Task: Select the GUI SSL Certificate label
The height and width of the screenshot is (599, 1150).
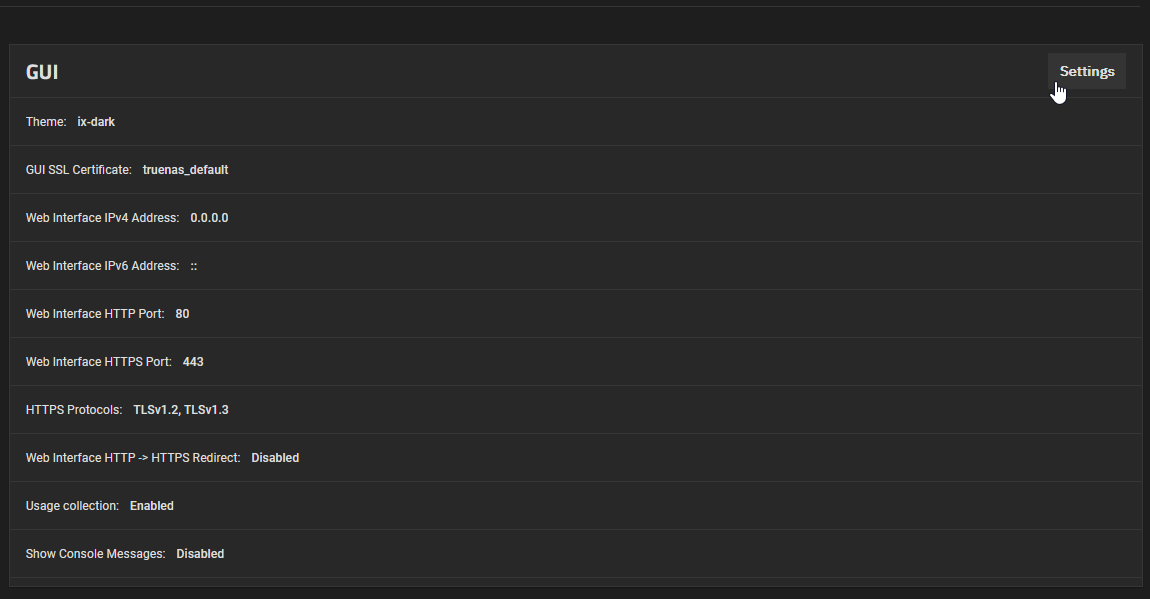Action: coord(78,170)
